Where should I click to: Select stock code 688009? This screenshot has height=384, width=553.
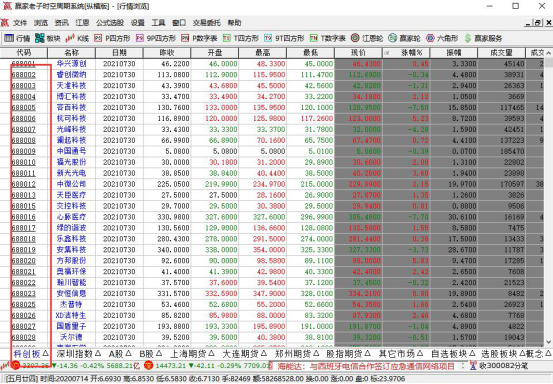(24, 151)
